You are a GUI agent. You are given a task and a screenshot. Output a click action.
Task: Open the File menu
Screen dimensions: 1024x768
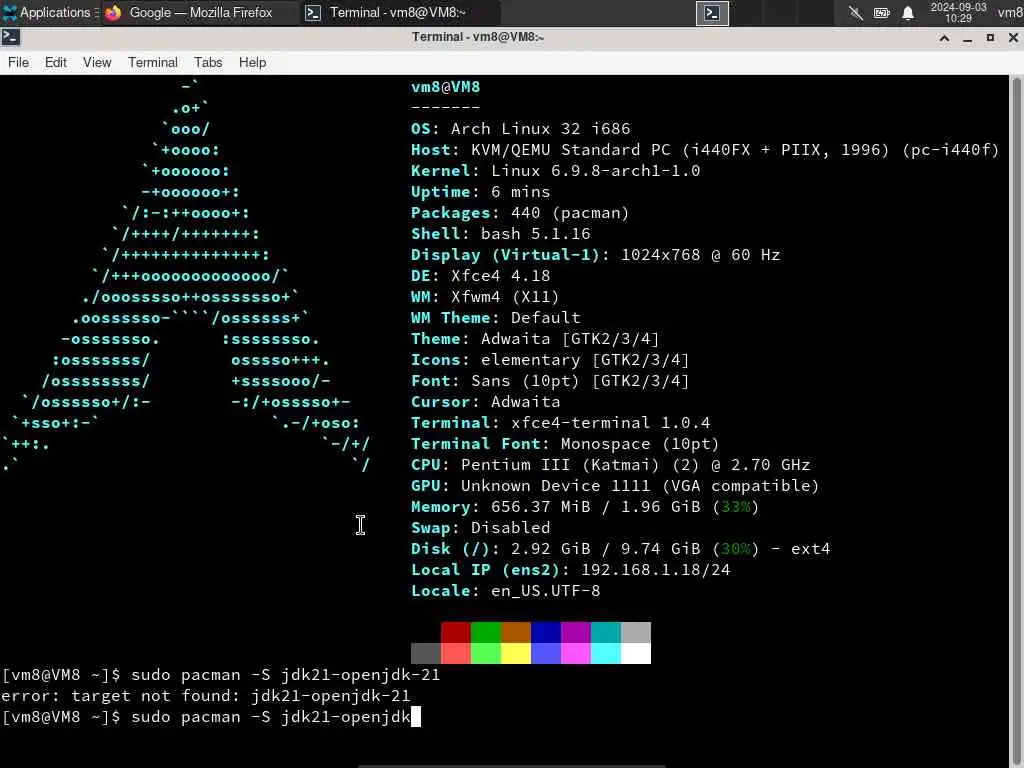click(x=18, y=62)
